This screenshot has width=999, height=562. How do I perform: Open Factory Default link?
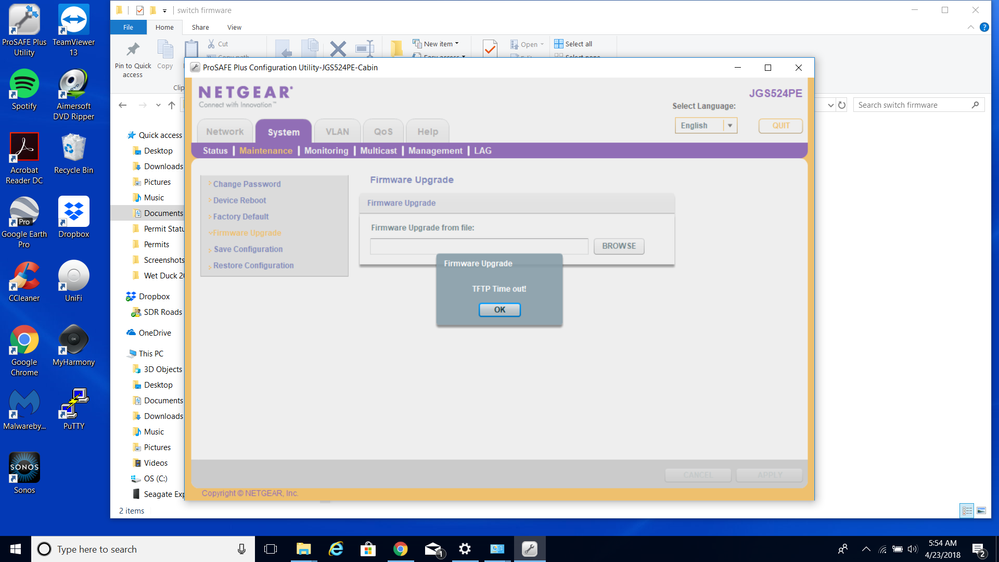[x=241, y=217]
